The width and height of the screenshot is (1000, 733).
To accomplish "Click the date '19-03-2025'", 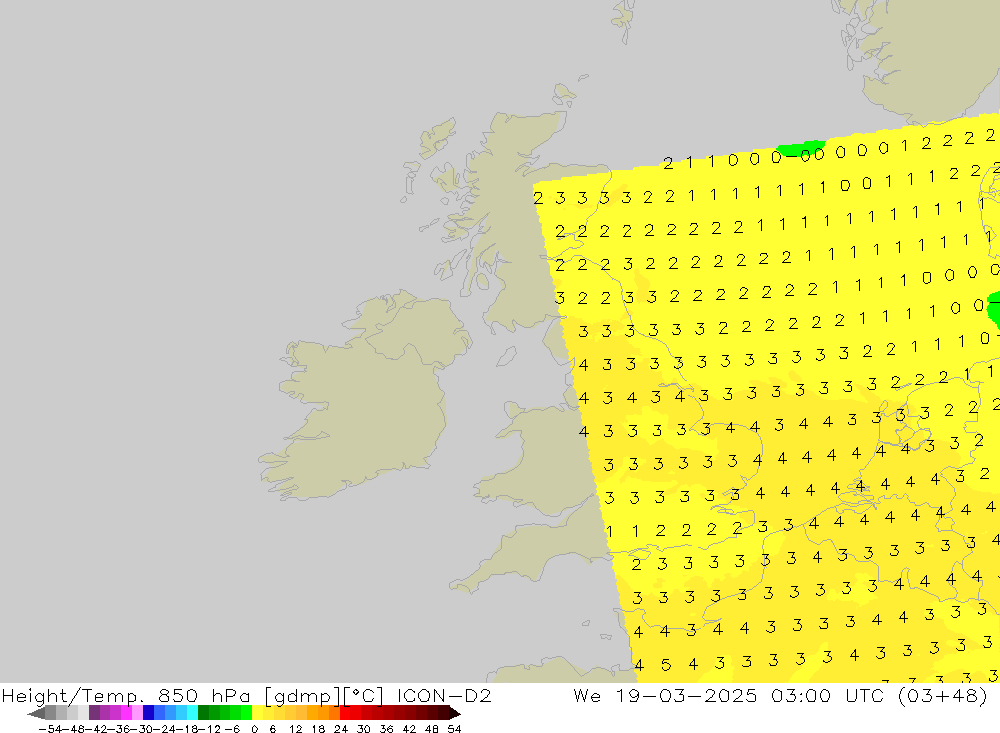I will coord(686,695).
